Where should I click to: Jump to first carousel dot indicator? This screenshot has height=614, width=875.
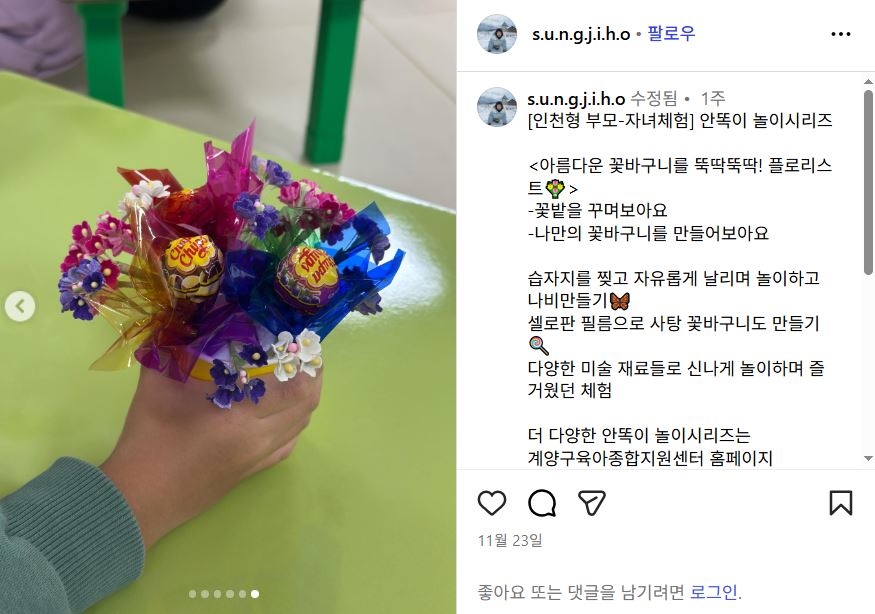pos(193,594)
